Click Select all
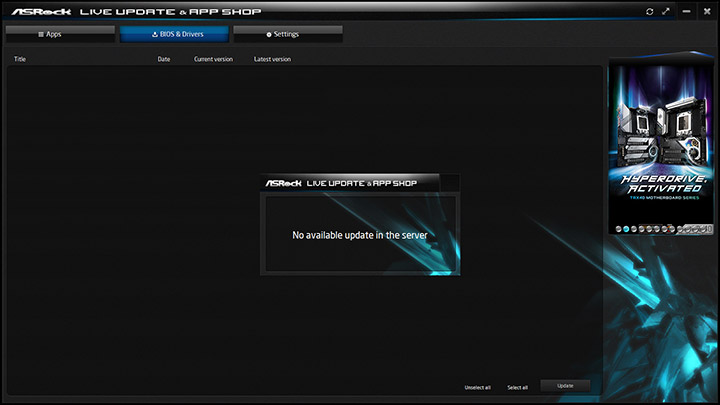 518,388
